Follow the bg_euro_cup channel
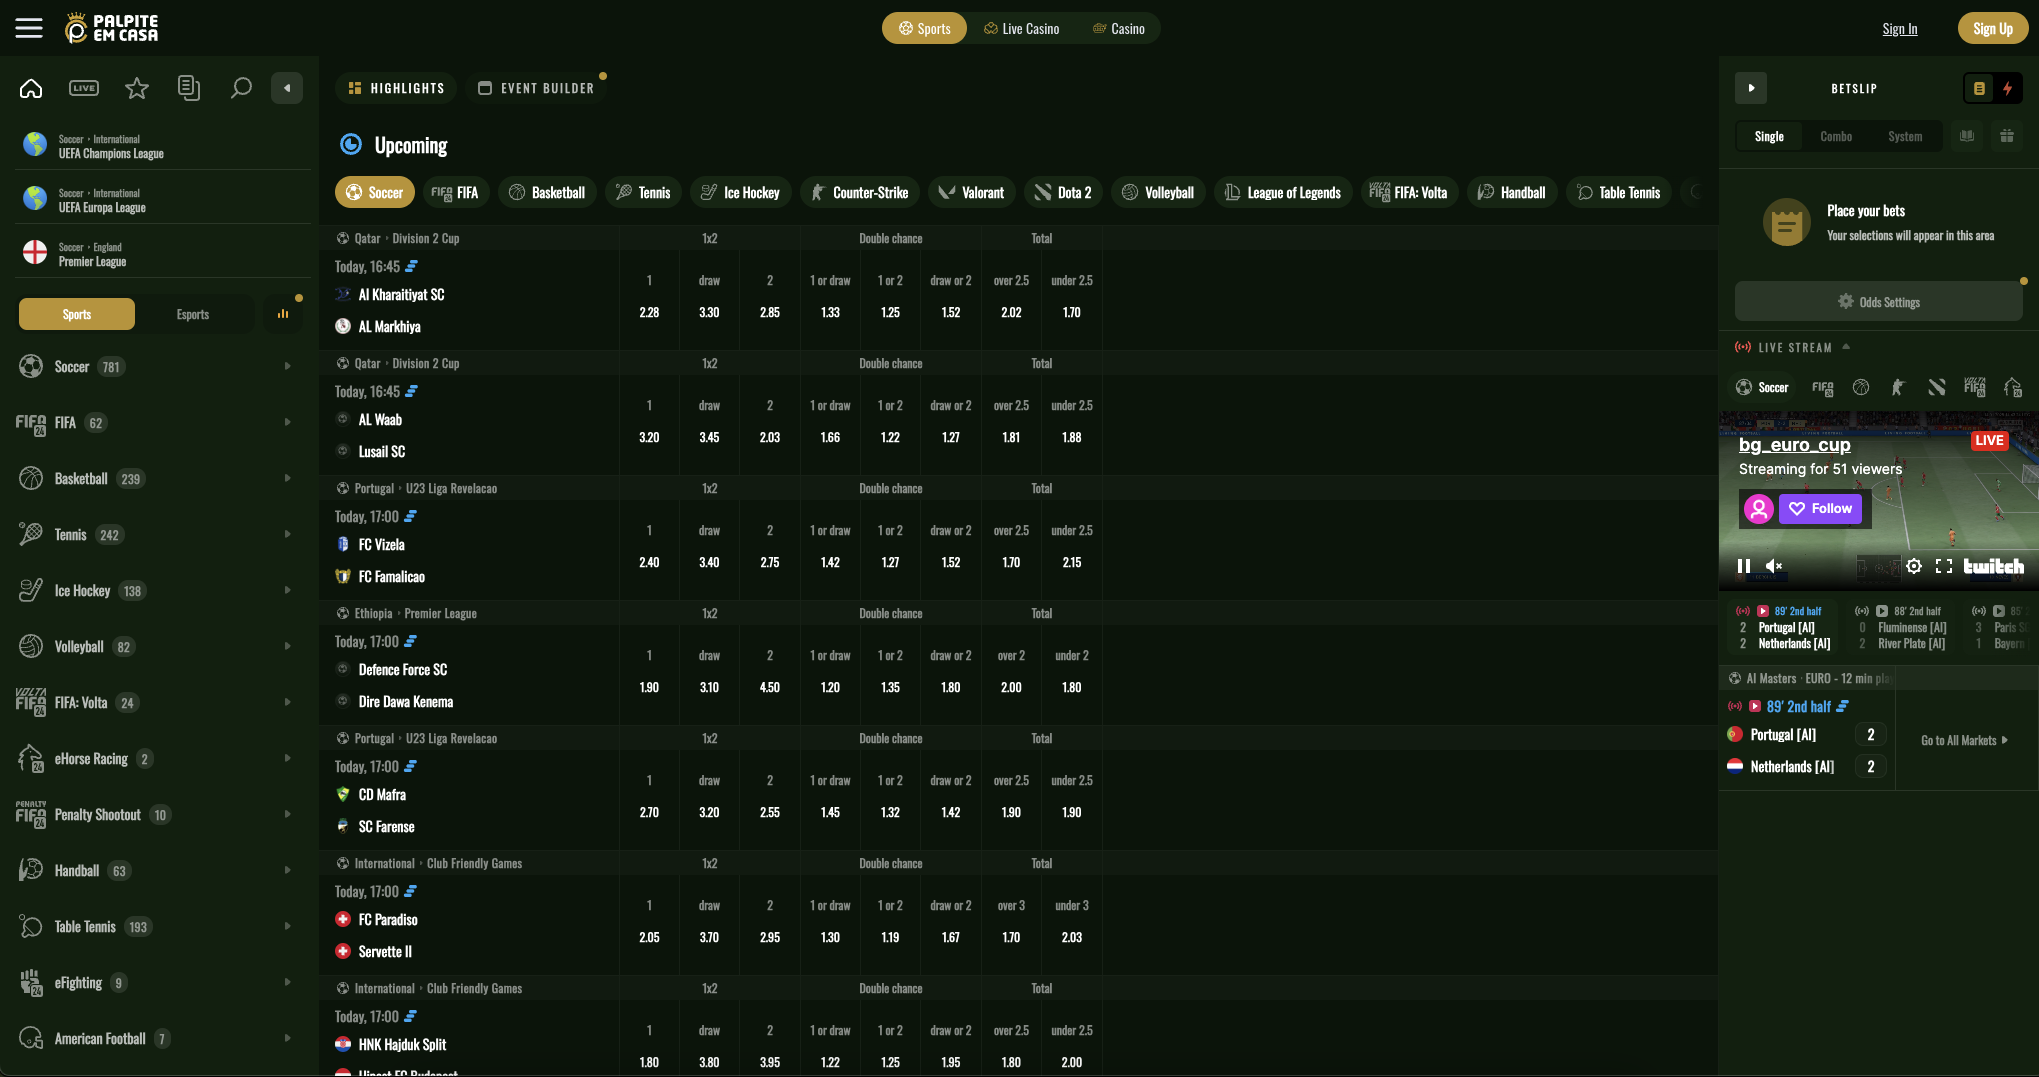The image size is (2039, 1077). pyautogui.click(x=1820, y=508)
